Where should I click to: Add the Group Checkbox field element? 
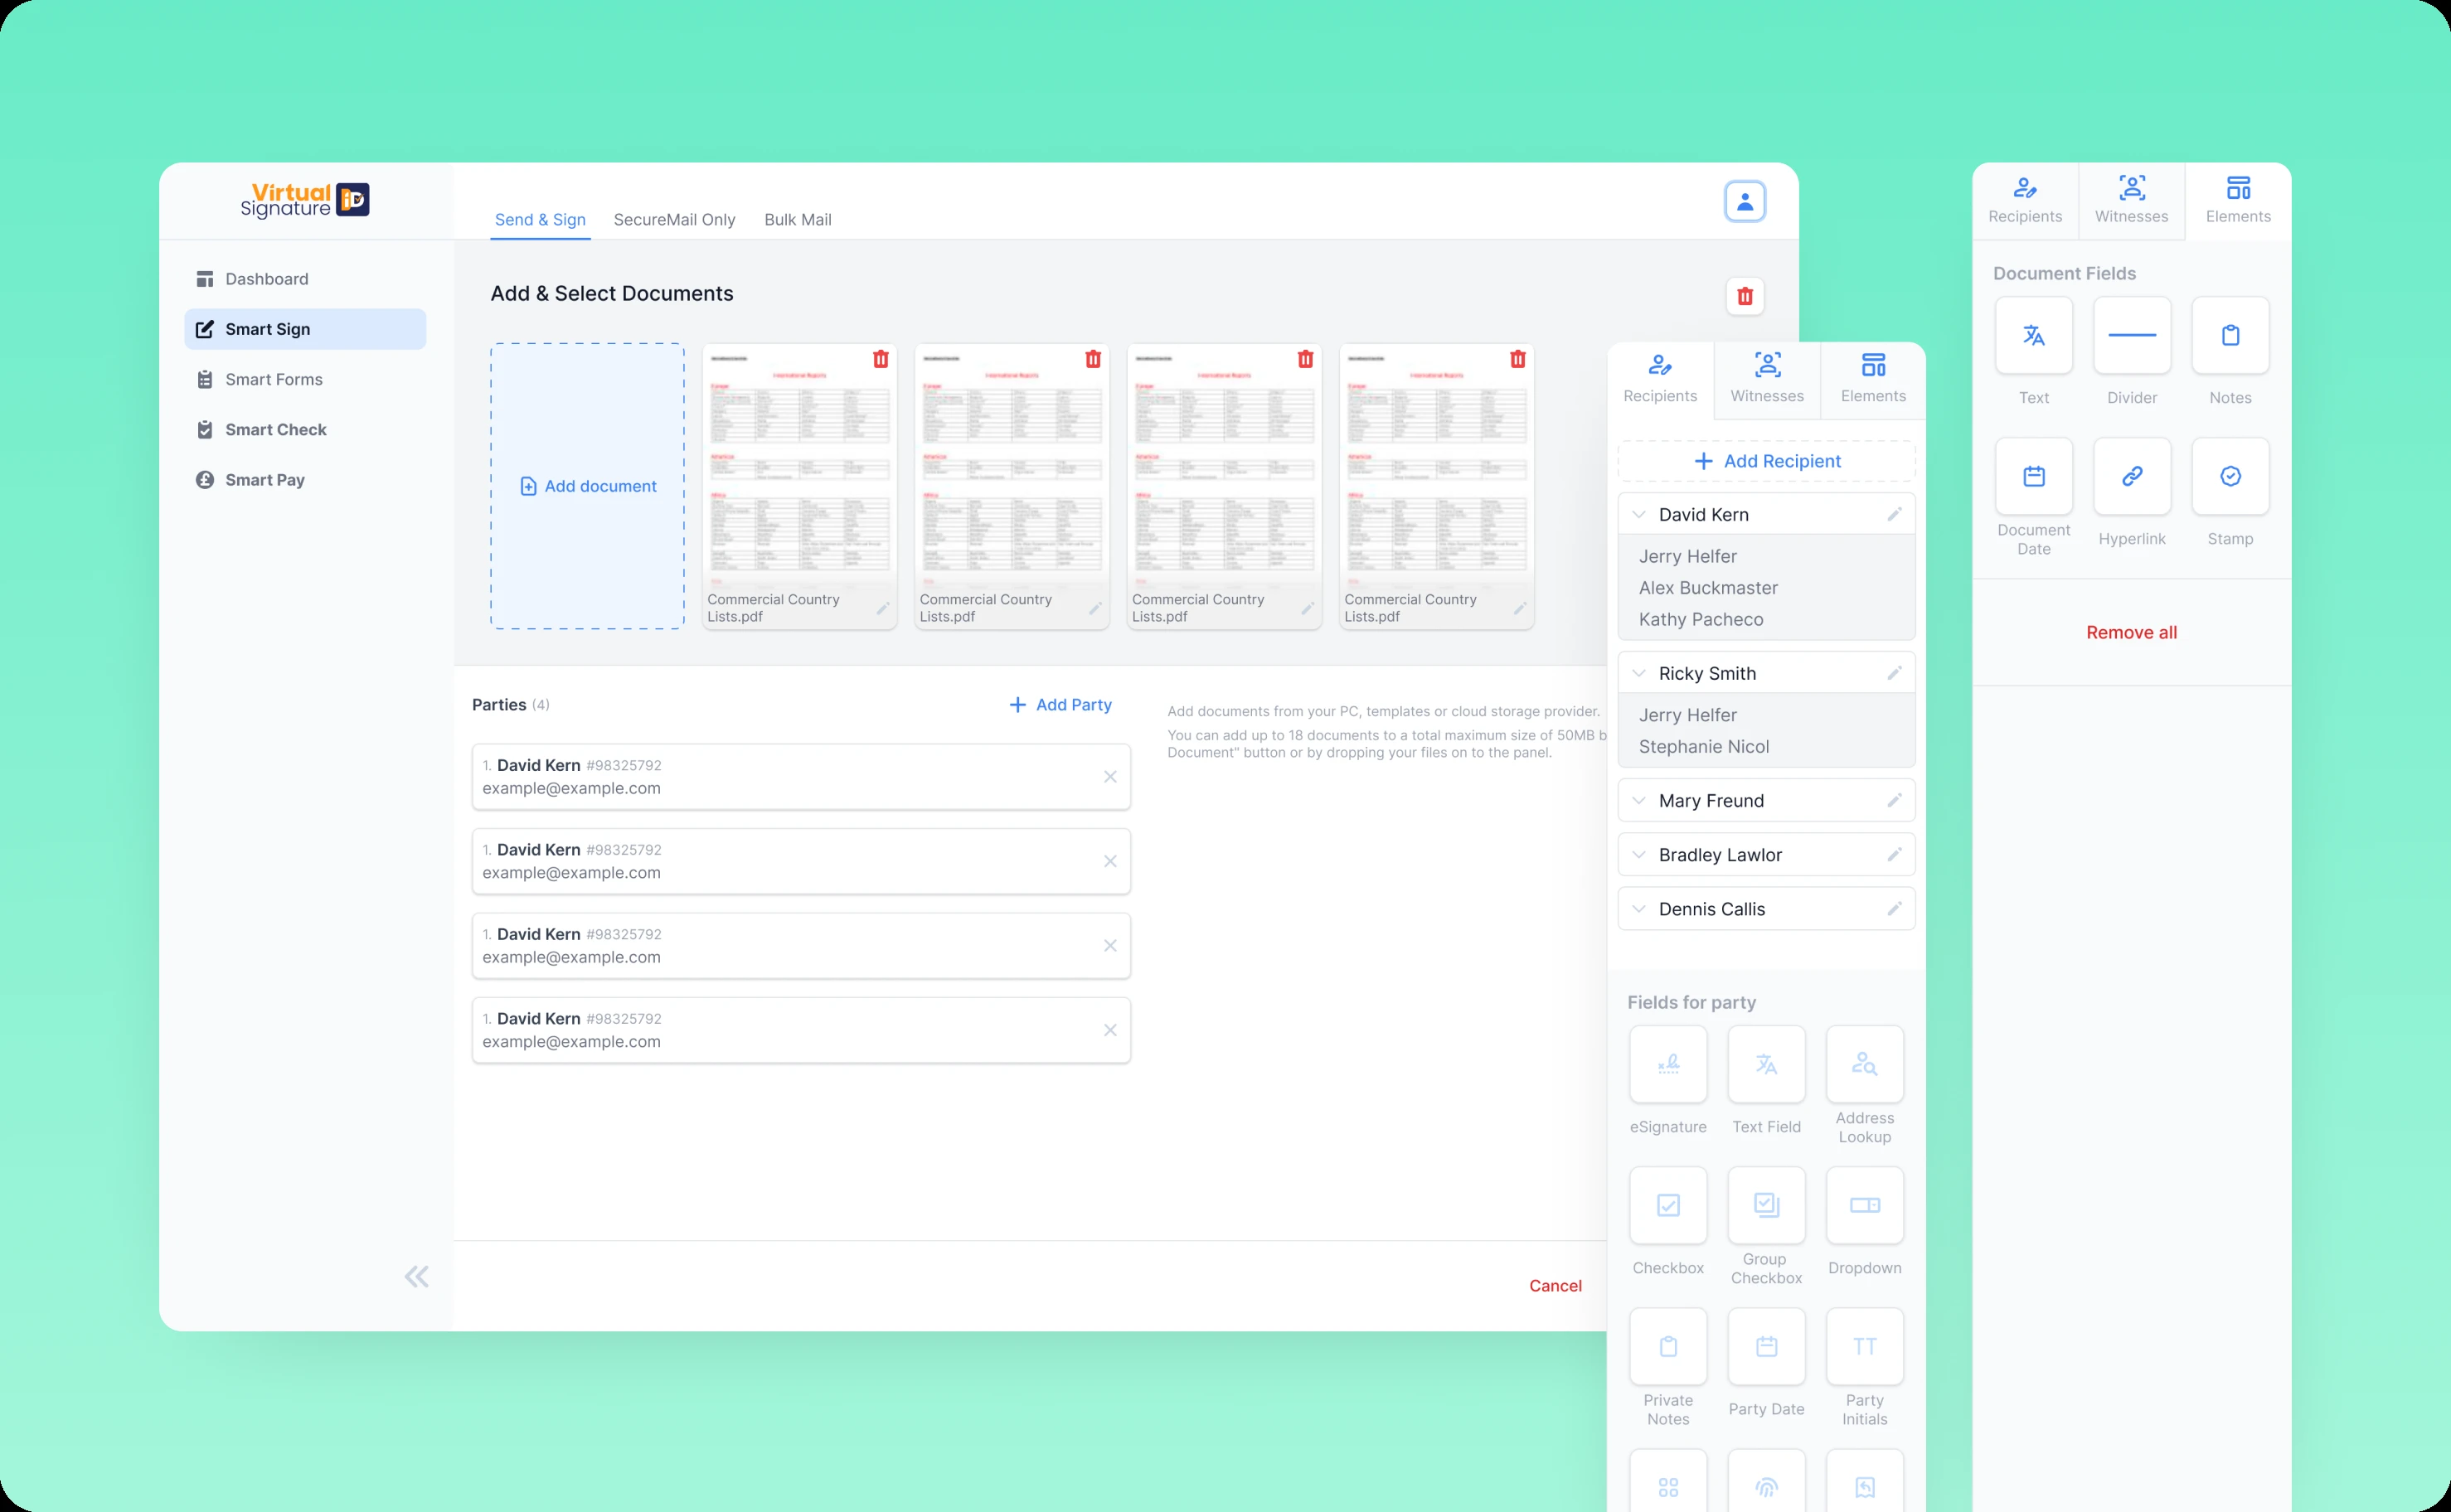coord(1766,1205)
